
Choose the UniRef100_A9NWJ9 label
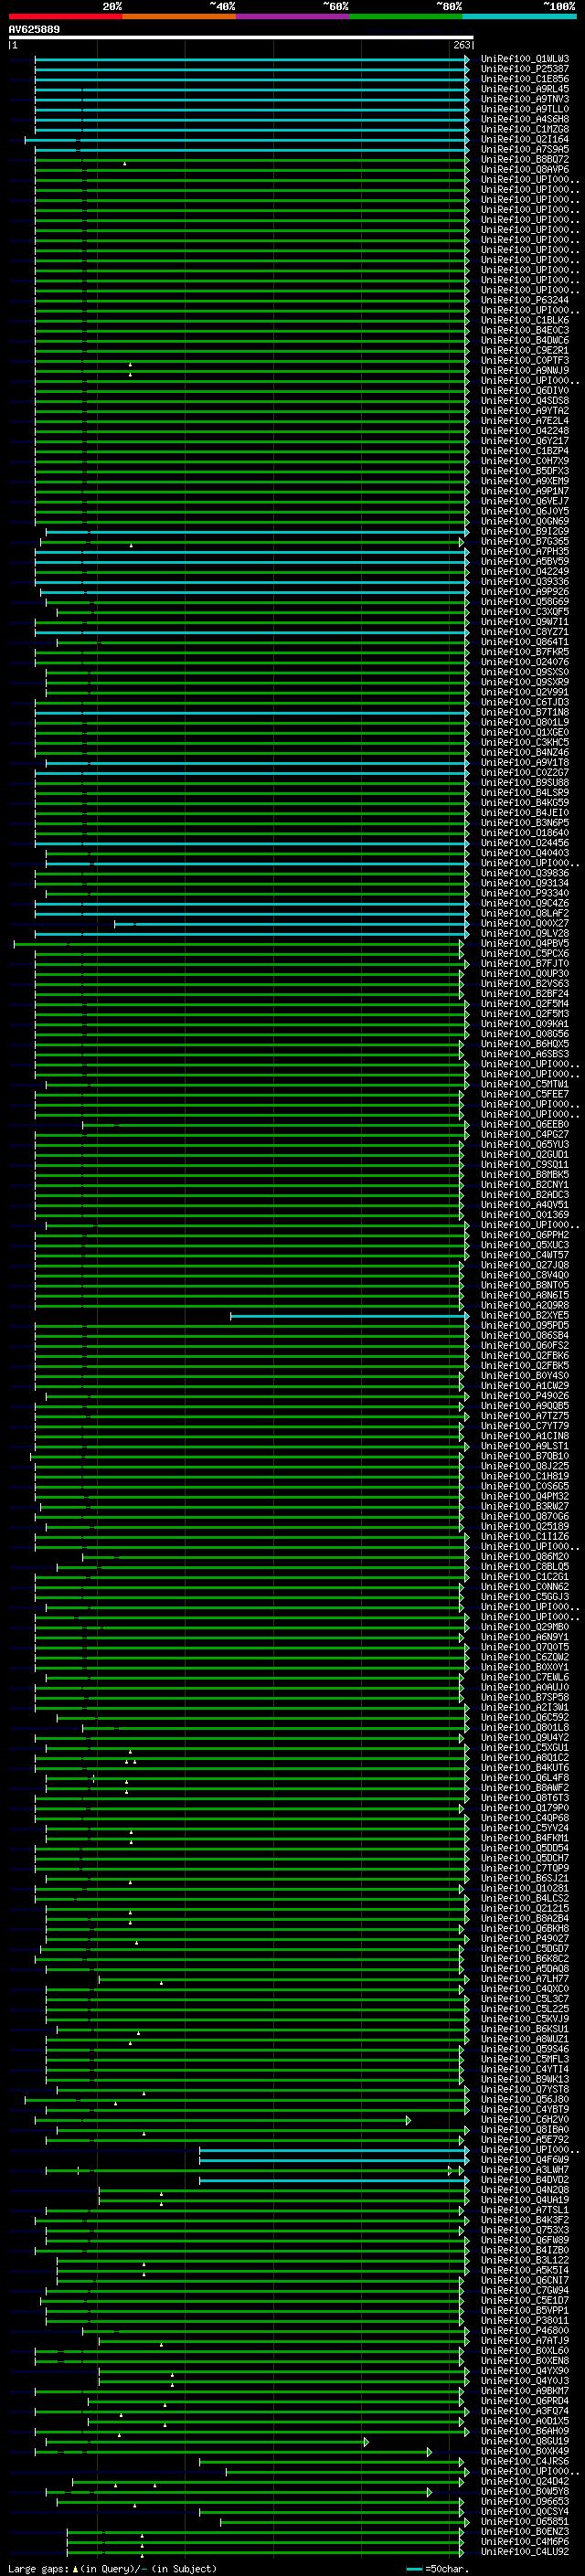(x=525, y=371)
